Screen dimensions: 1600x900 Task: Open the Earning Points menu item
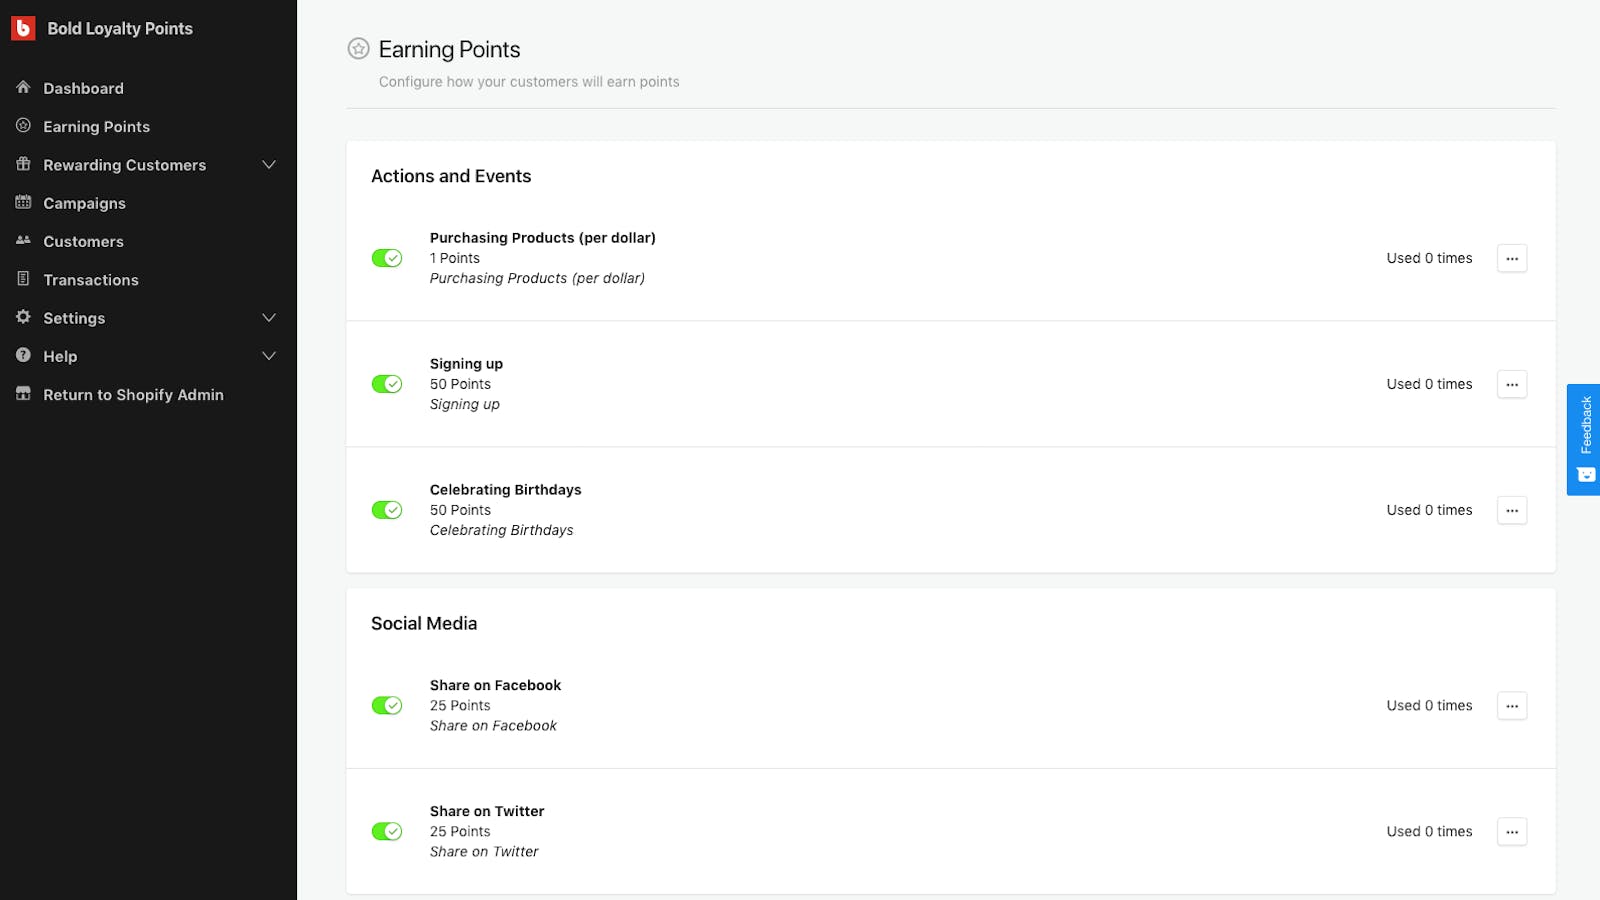(96, 127)
